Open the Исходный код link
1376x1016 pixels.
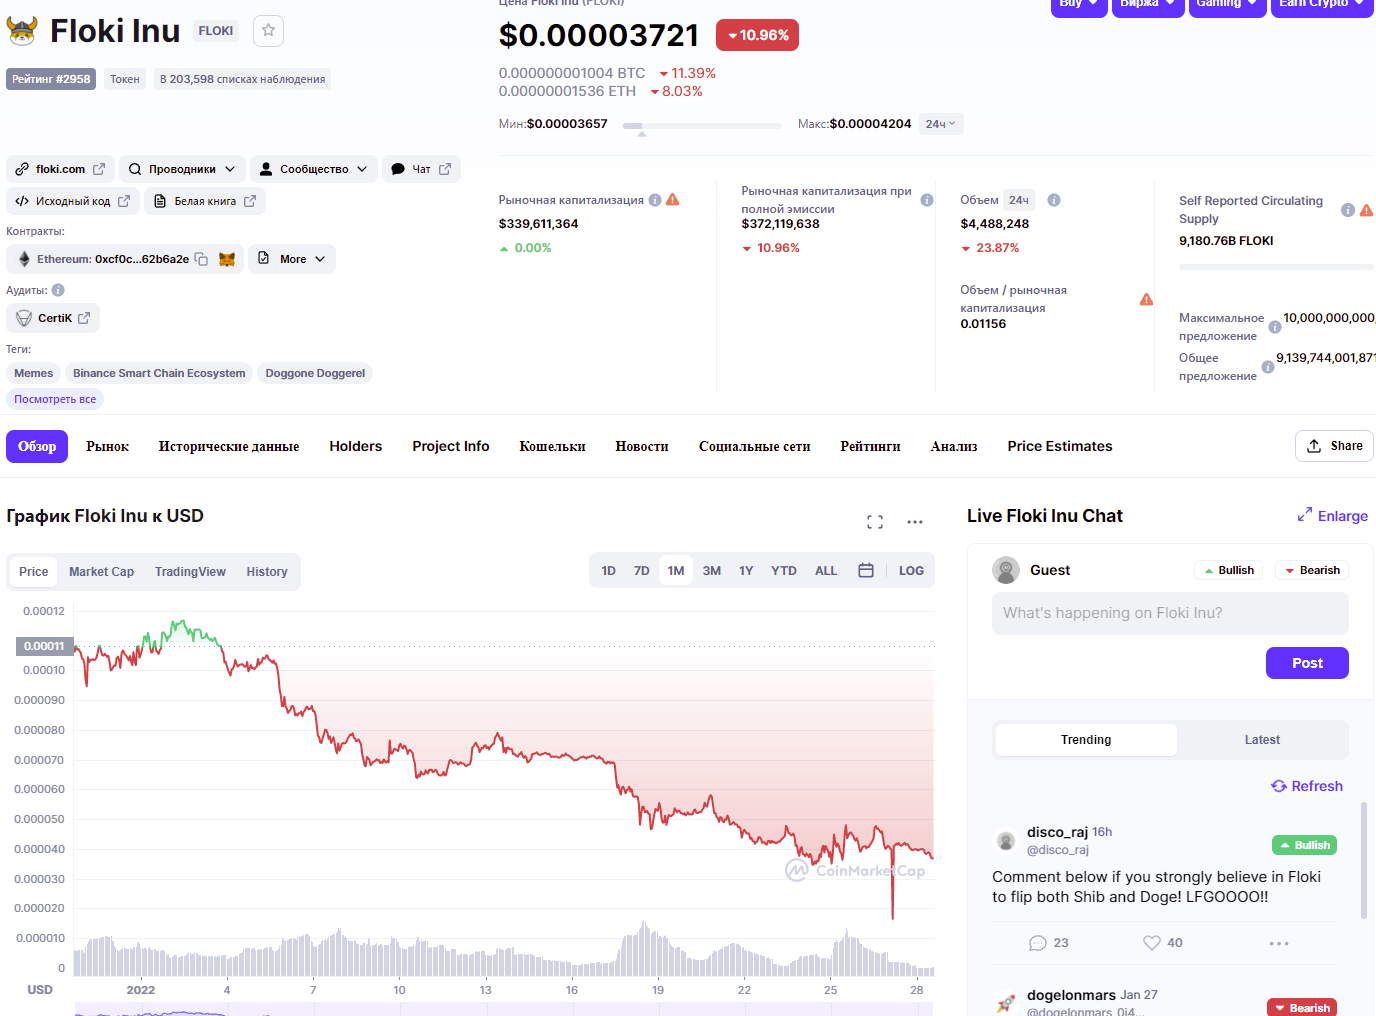(x=73, y=201)
